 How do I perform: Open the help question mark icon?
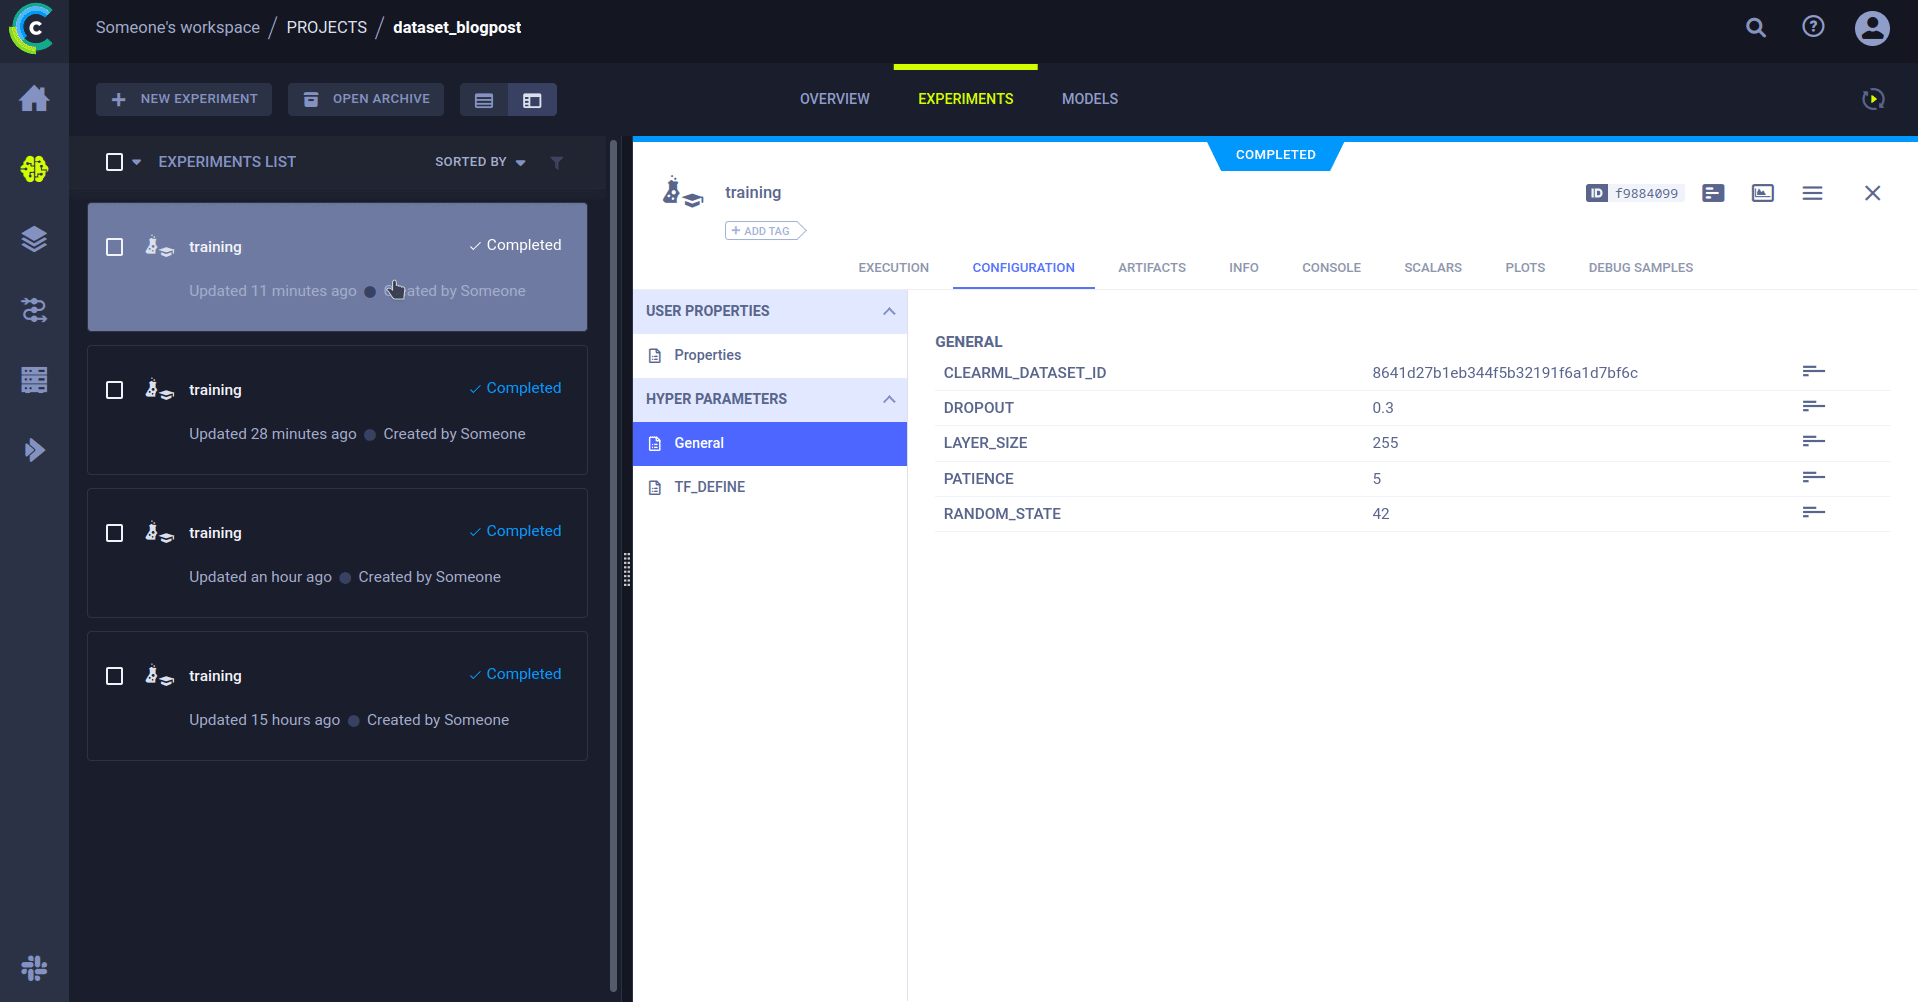tap(1813, 27)
